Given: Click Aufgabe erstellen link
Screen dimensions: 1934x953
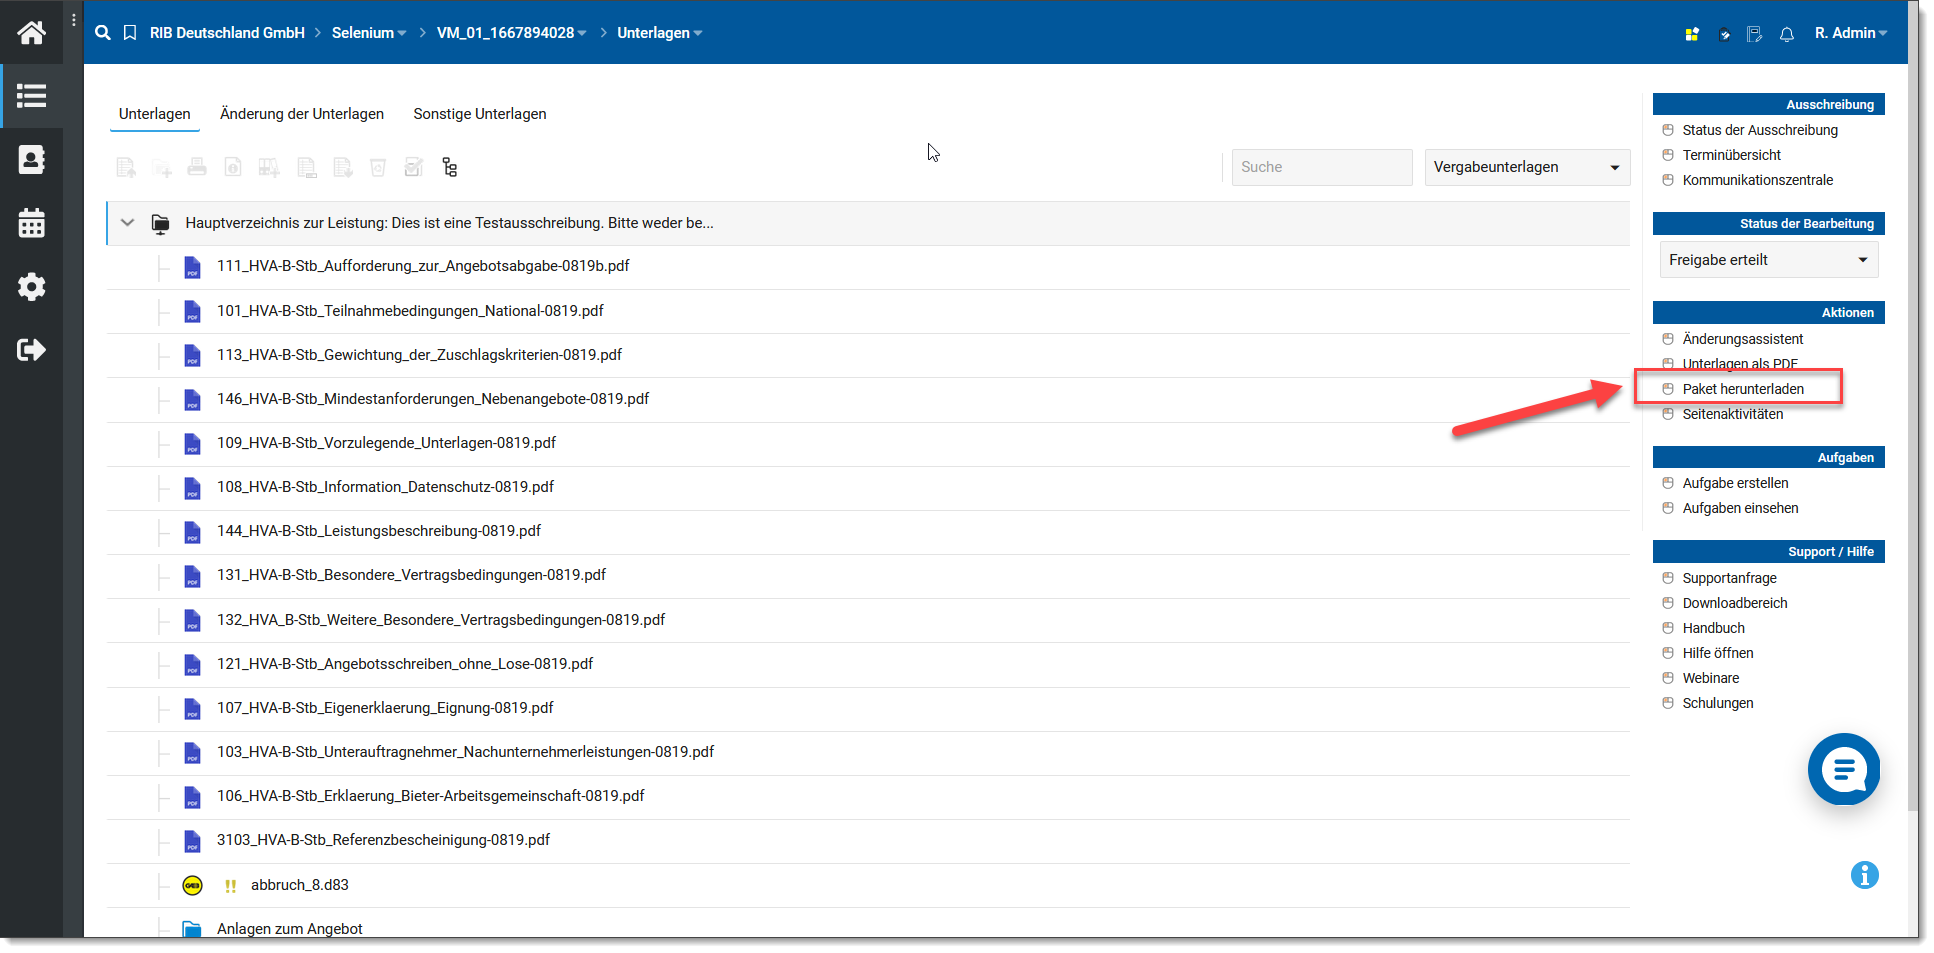Looking at the screenshot, I should 1735,483.
